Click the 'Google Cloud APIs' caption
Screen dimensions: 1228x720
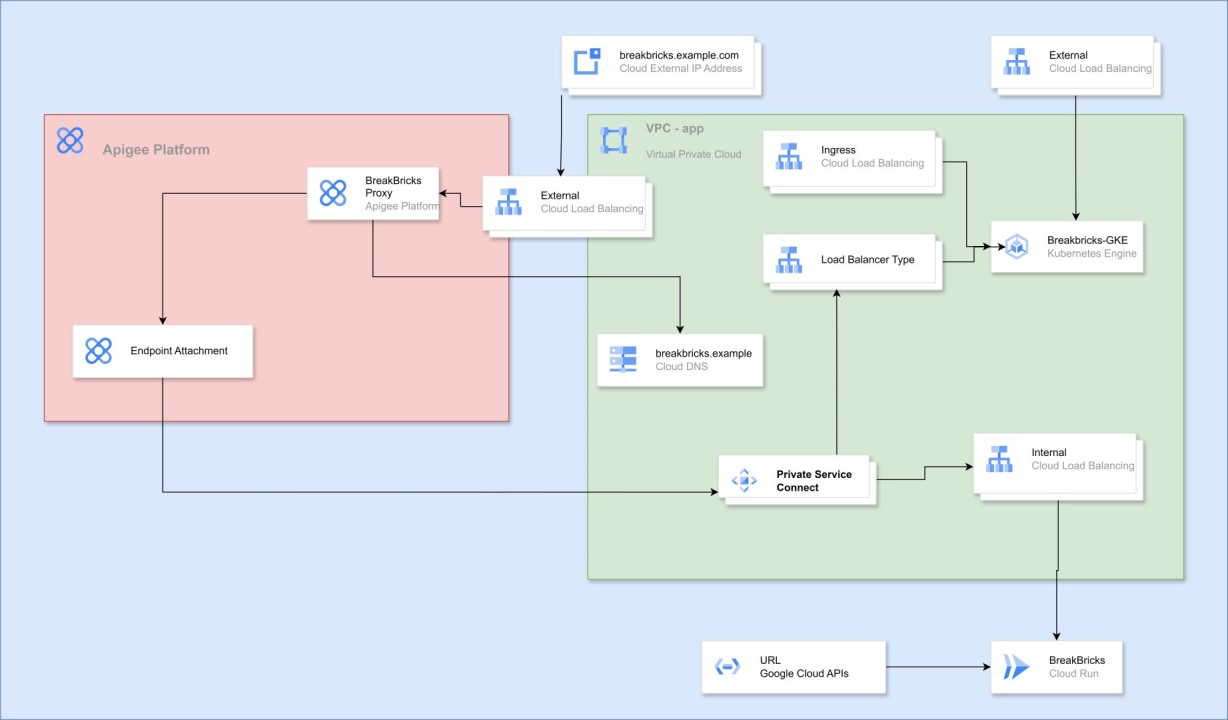[804, 674]
